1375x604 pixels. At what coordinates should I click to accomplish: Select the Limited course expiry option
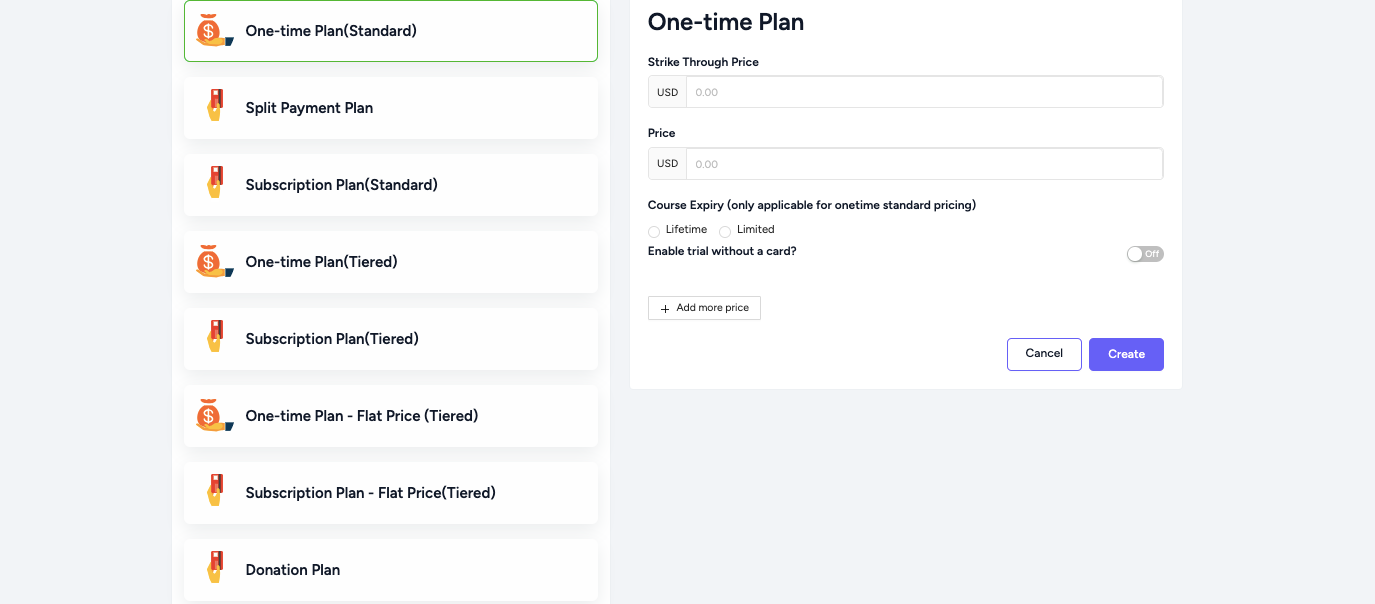click(x=725, y=231)
